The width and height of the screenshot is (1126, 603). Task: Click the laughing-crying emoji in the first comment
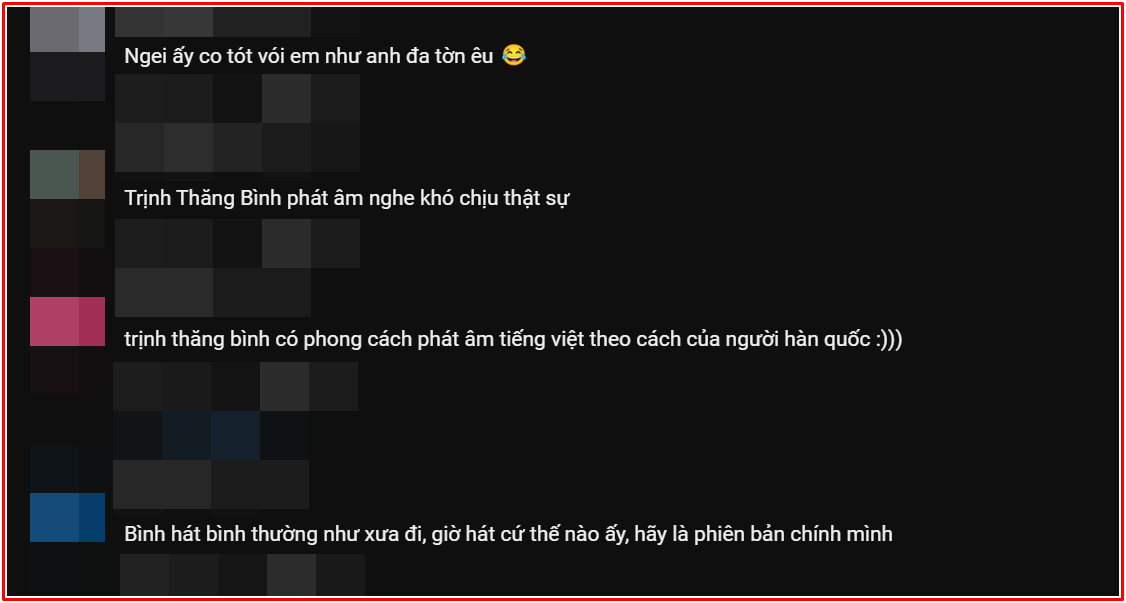pos(513,55)
